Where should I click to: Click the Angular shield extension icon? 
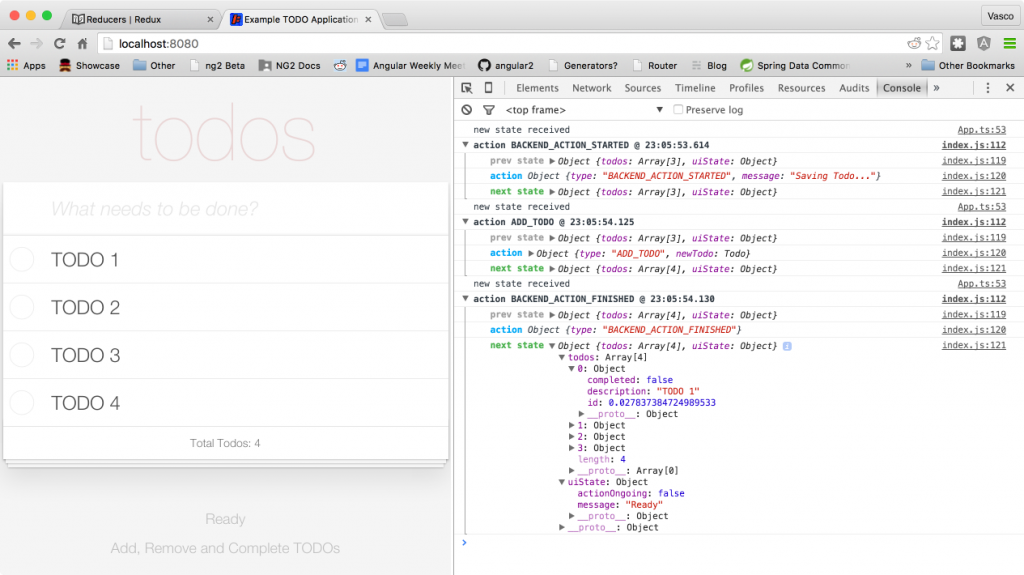[984, 44]
